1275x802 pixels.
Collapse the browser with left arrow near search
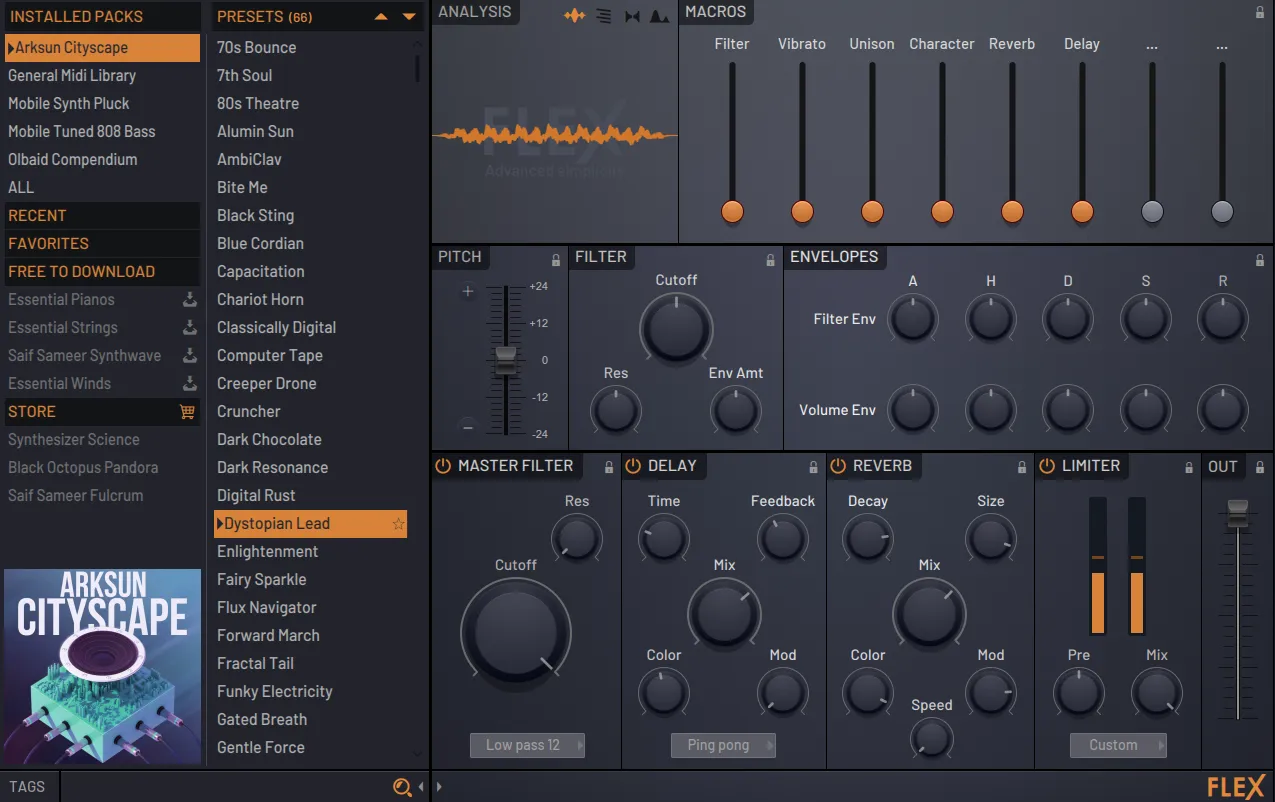coord(421,787)
